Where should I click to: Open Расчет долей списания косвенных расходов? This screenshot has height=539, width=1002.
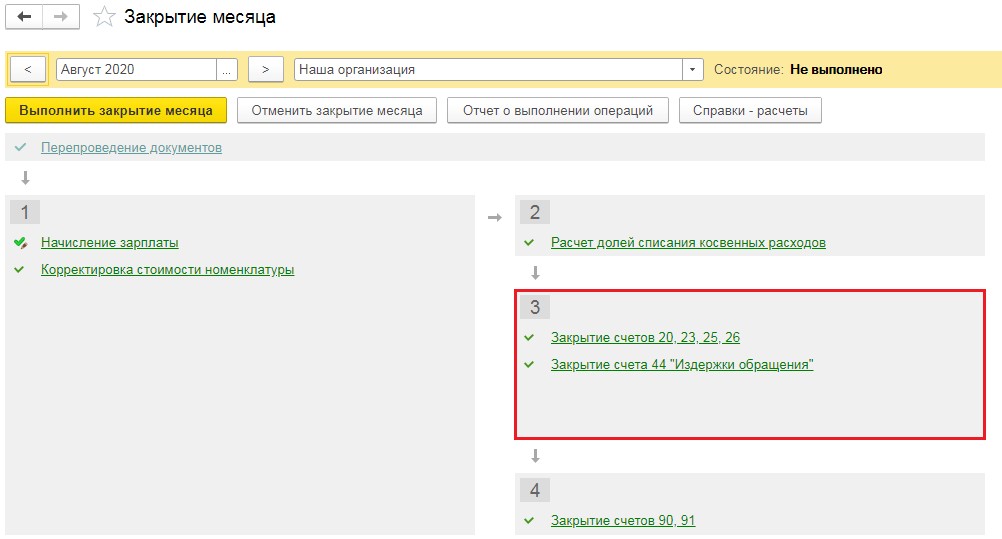click(x=688, y=242)
